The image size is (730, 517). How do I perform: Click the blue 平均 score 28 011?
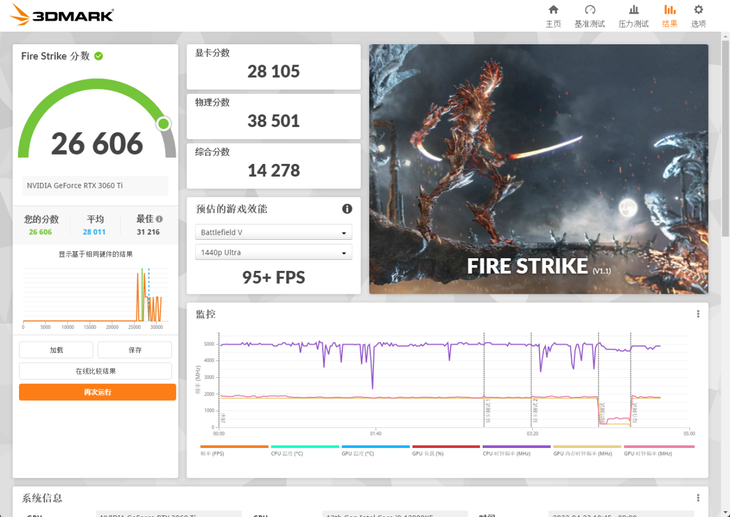click(x=94, y=232)
